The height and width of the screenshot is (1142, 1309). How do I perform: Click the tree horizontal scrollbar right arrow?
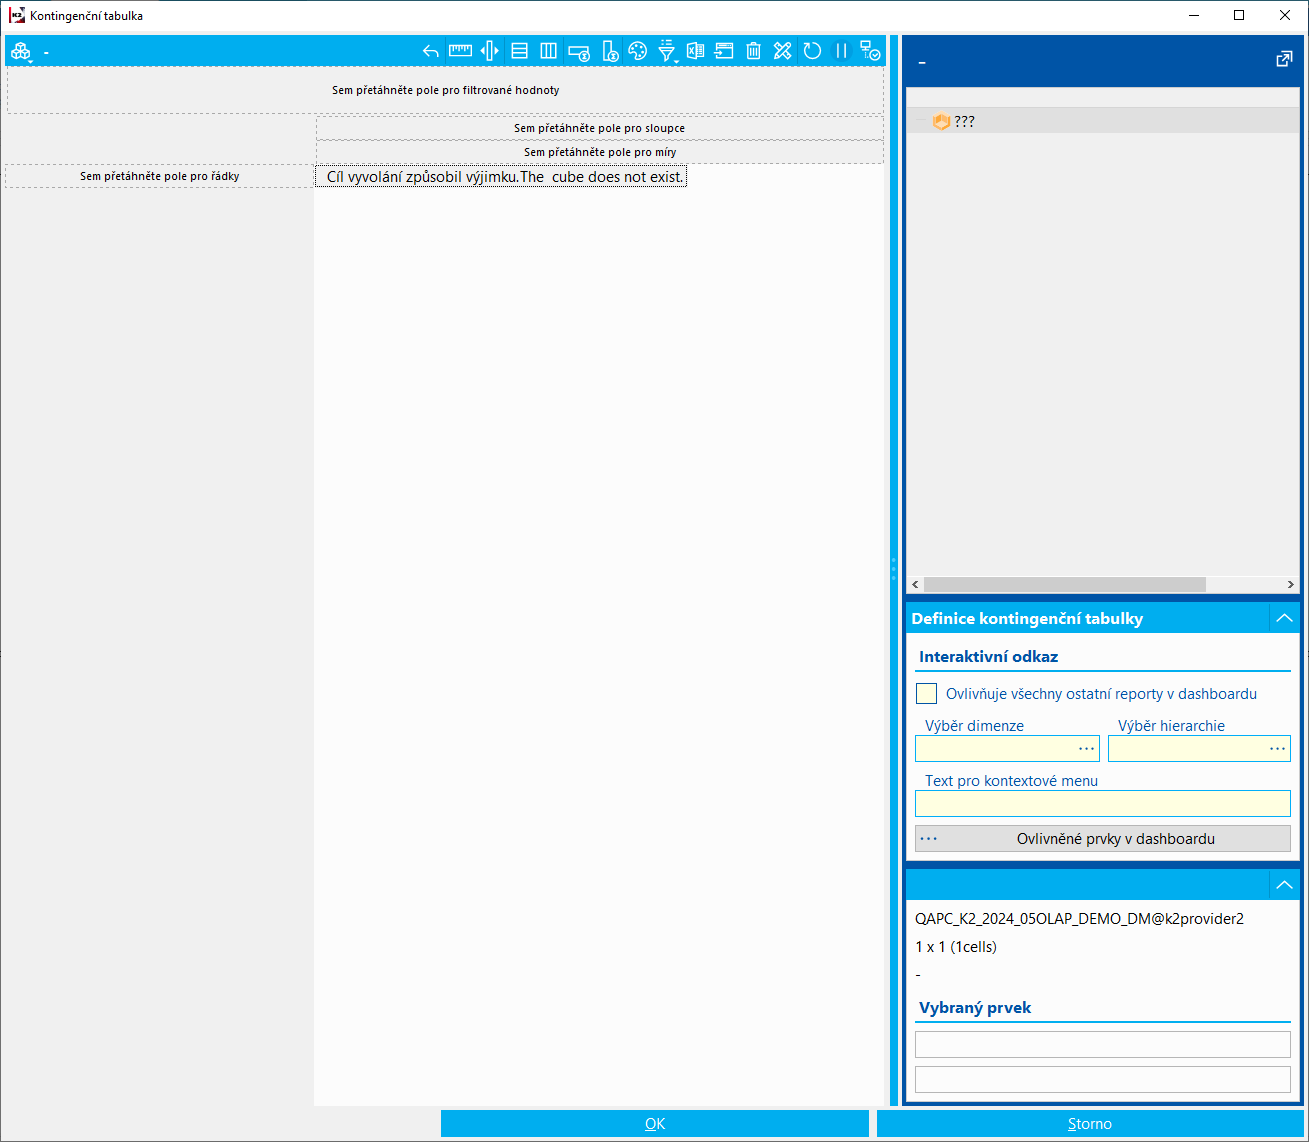[x=1291, y=584]
